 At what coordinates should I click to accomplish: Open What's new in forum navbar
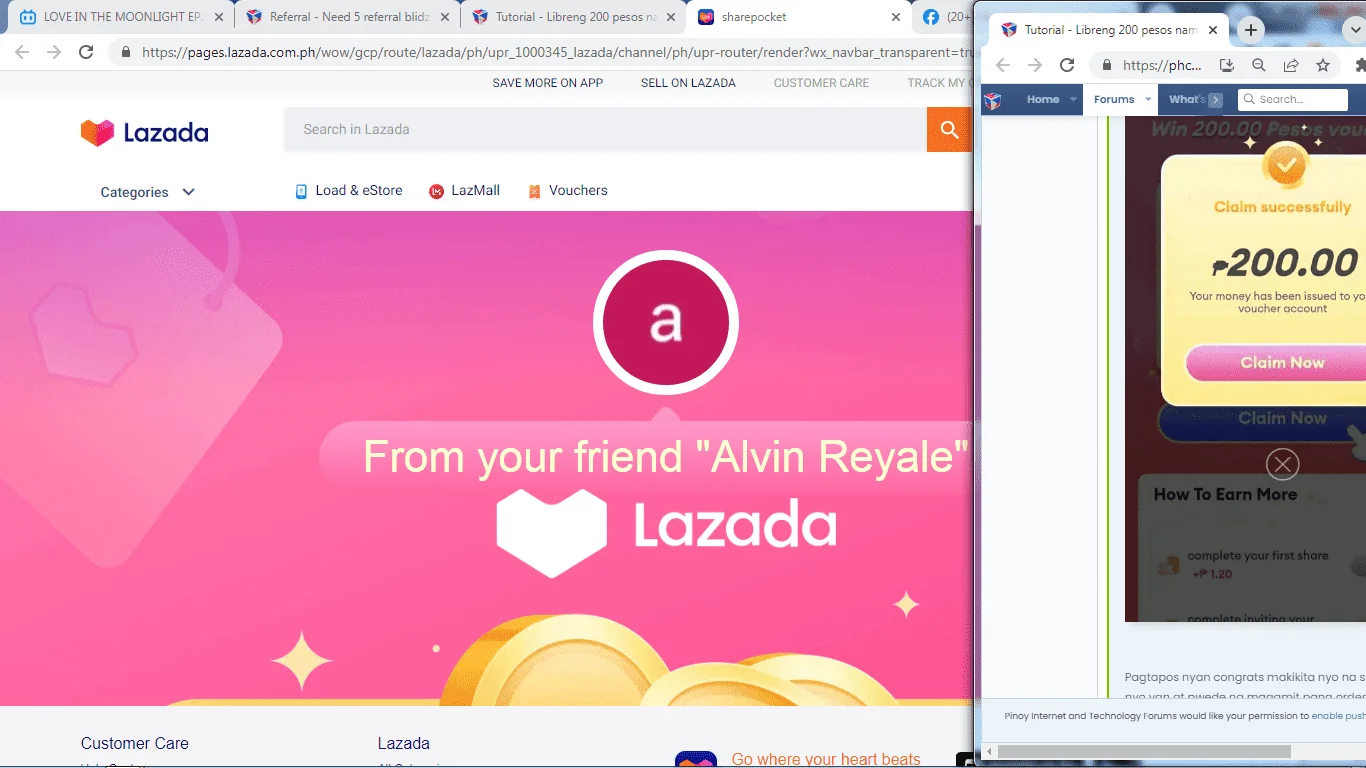click(x=1186, y=100)
